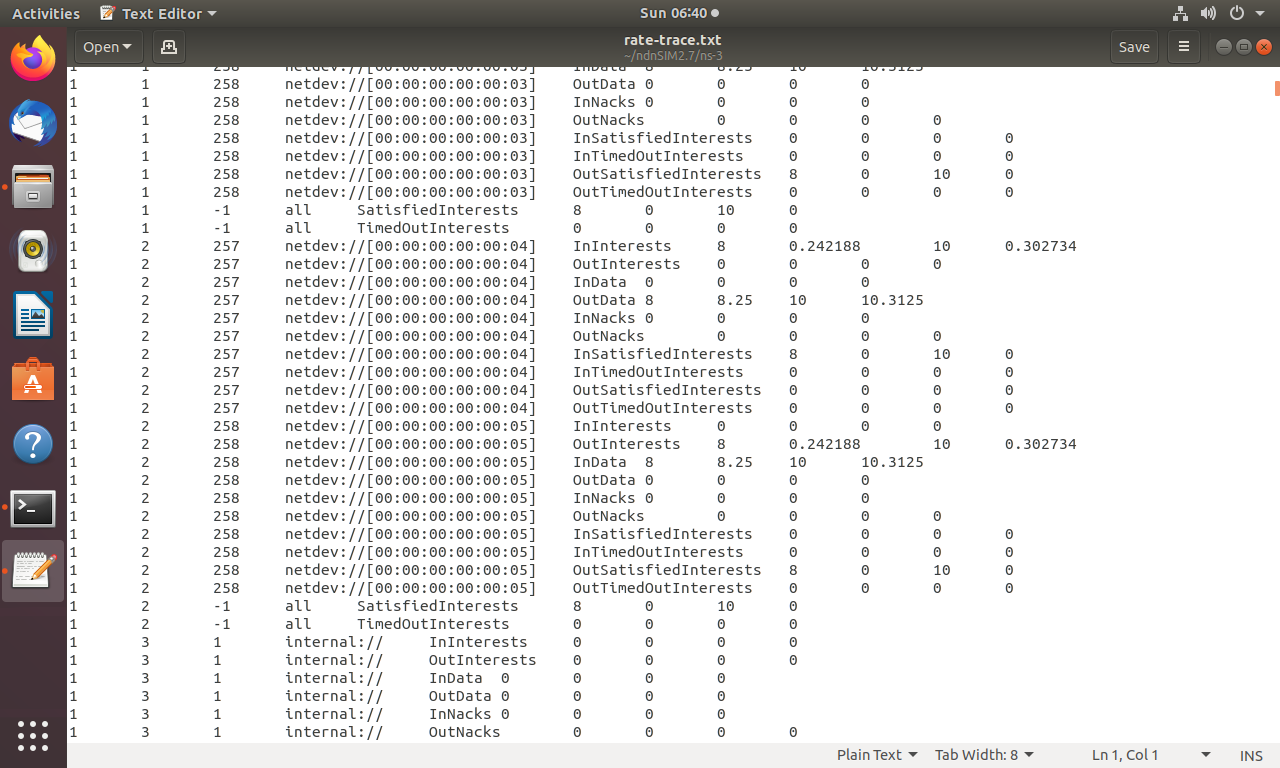Viewport: 1280px width, 768px height.
Task: Open the hamburger menu in gedit
Action: coord(1183,46)
